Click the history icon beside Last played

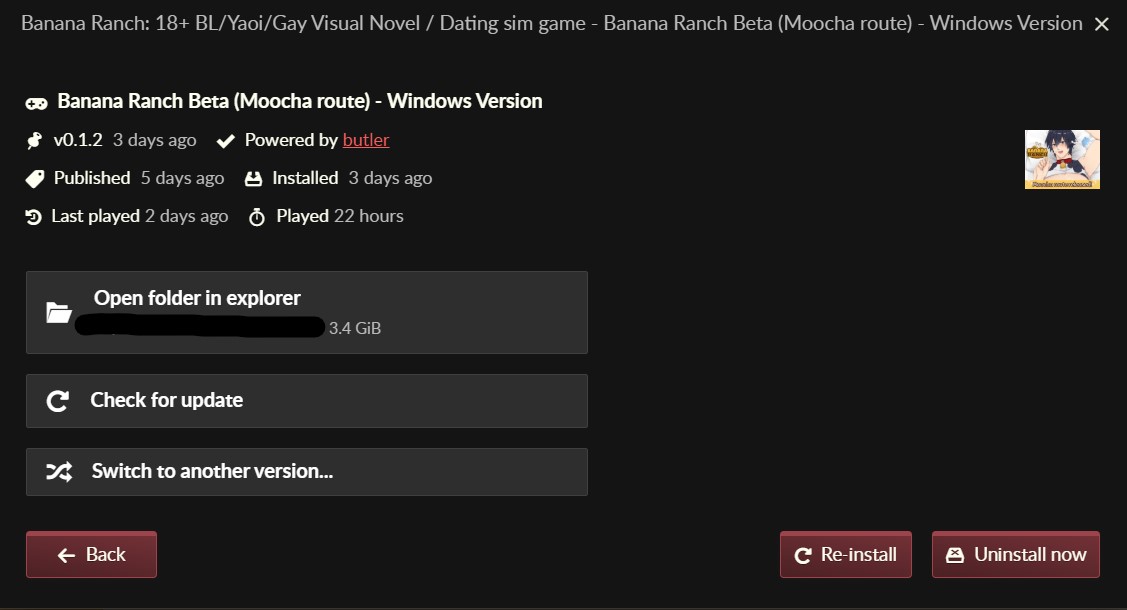click(x=34, y=217)
